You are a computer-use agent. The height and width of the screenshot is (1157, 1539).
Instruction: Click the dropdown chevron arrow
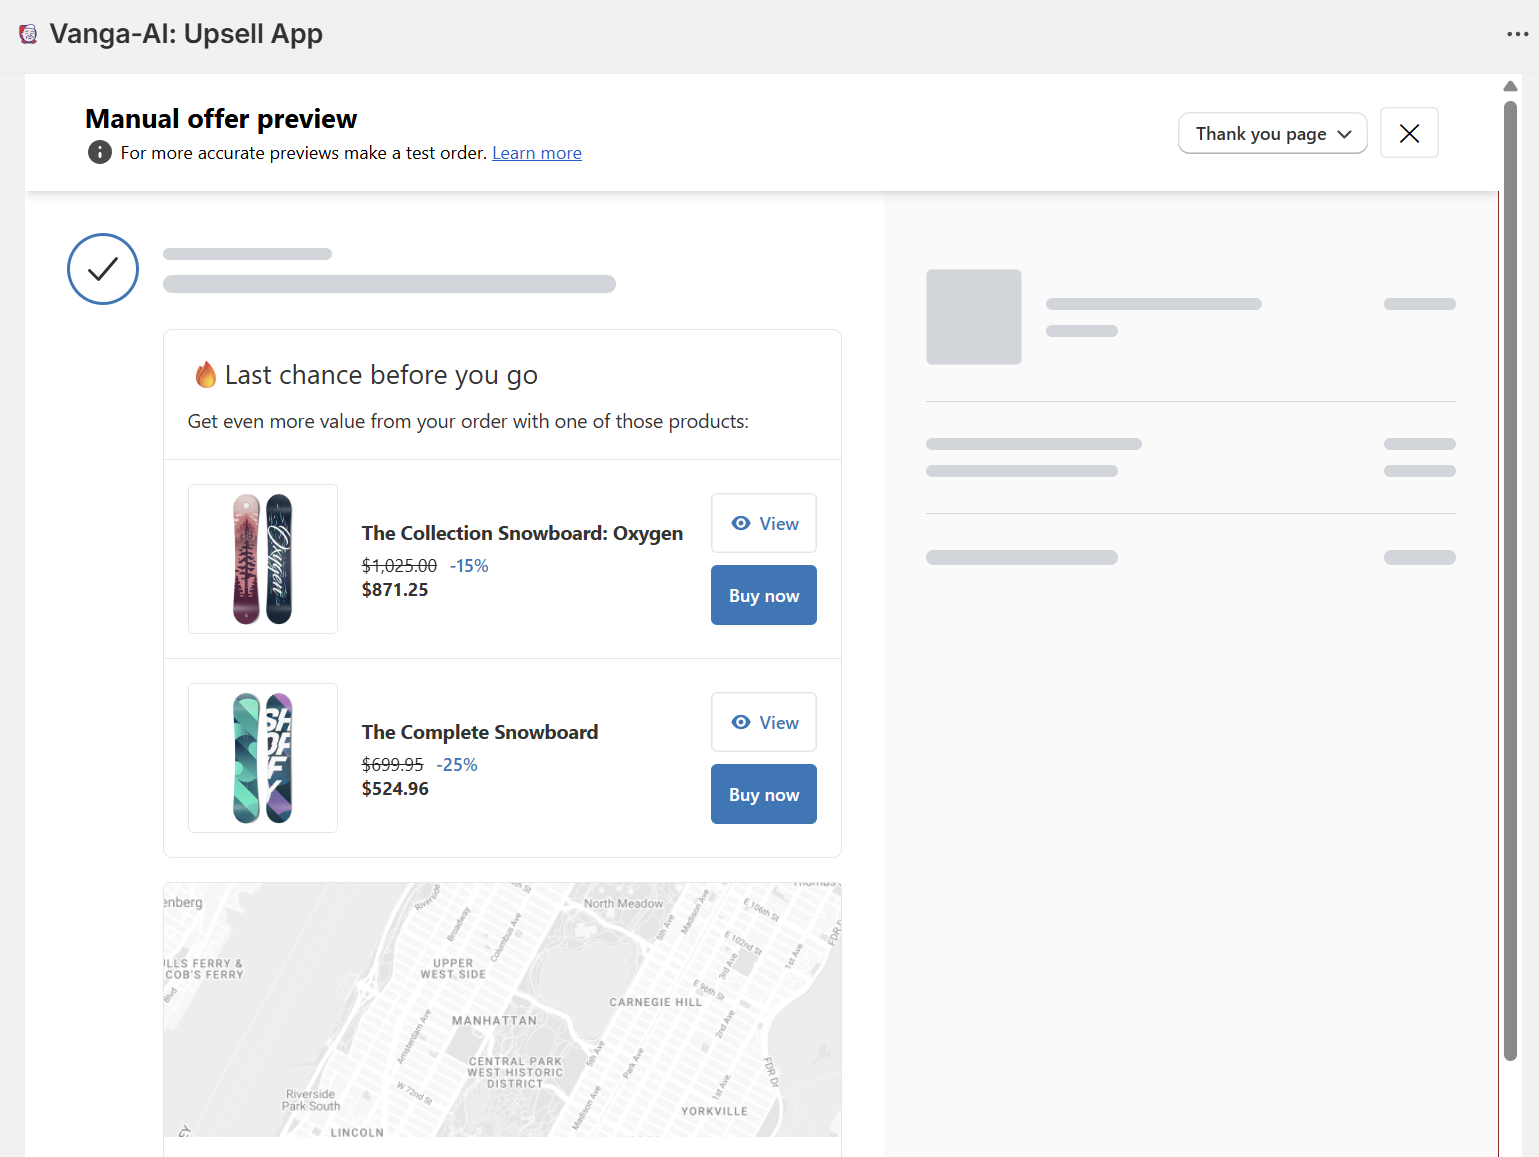tap(1344, 134)
